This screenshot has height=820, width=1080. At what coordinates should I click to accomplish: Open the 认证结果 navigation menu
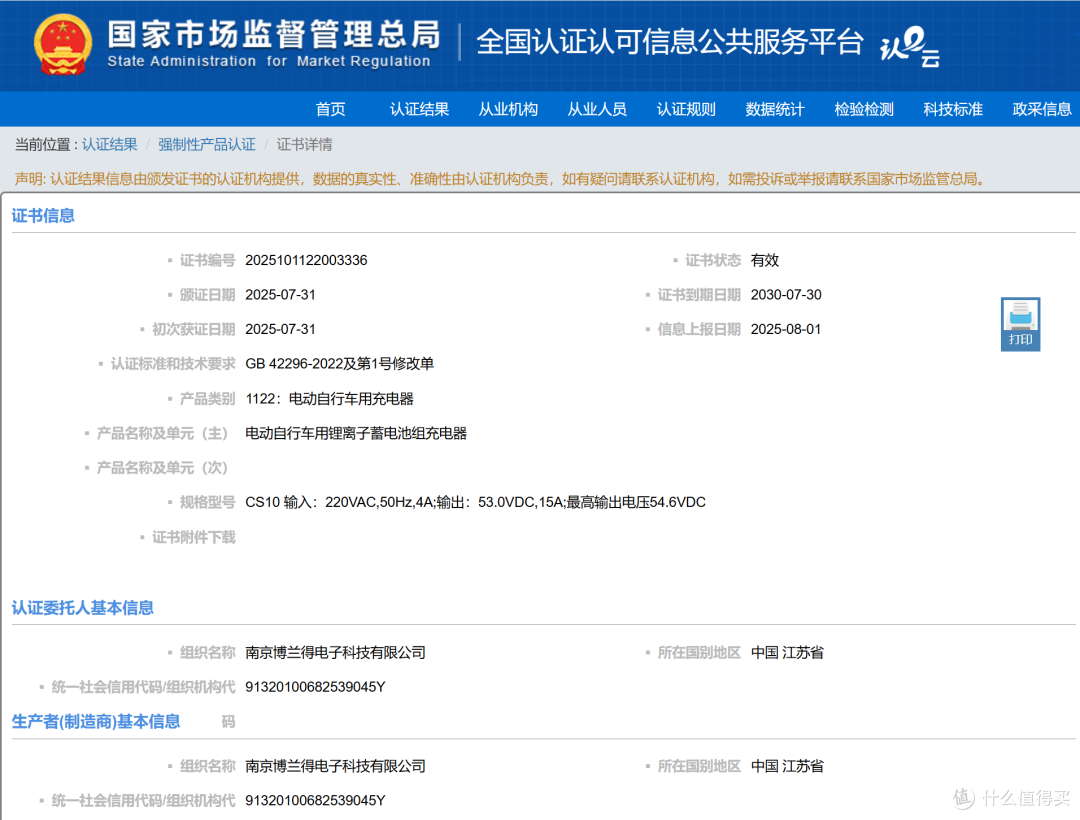point(419,109)
